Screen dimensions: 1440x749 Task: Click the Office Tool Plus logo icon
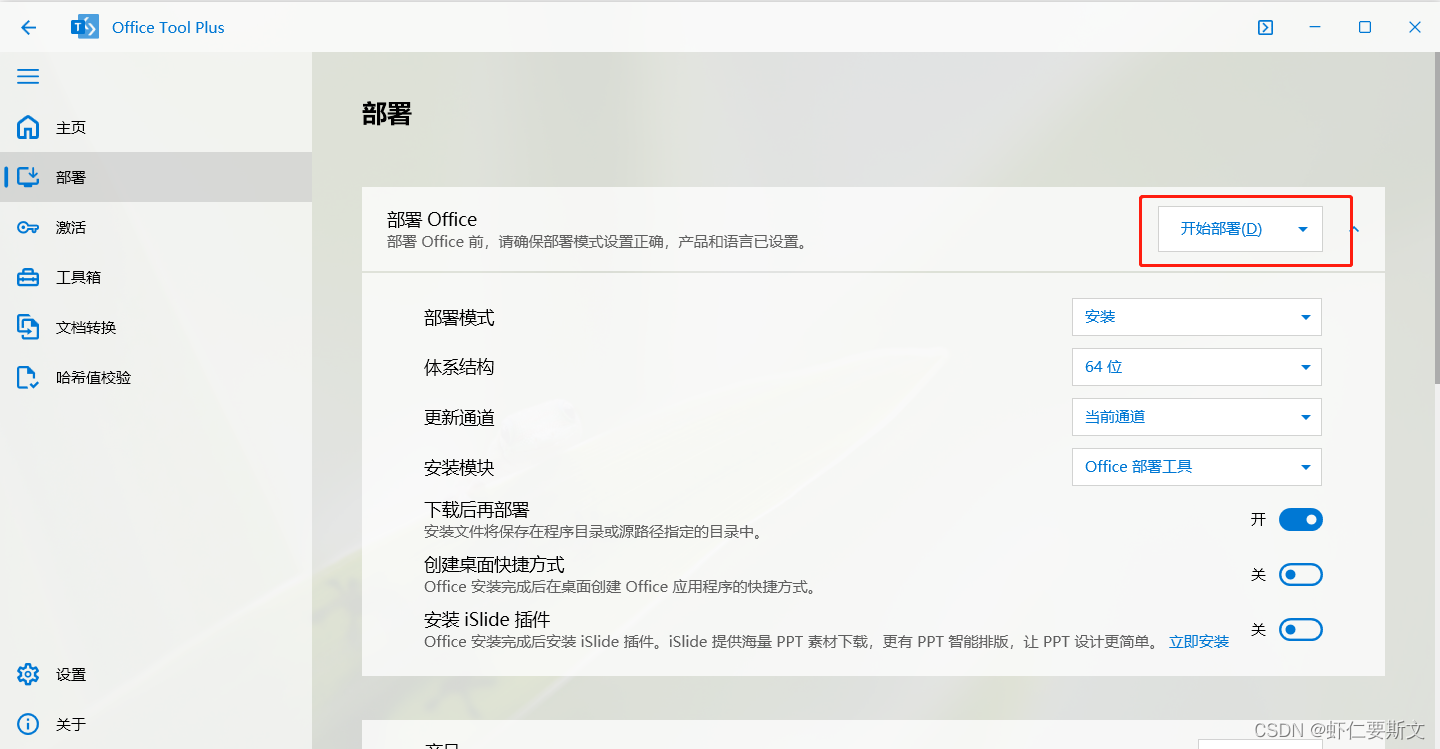[85, 27]
